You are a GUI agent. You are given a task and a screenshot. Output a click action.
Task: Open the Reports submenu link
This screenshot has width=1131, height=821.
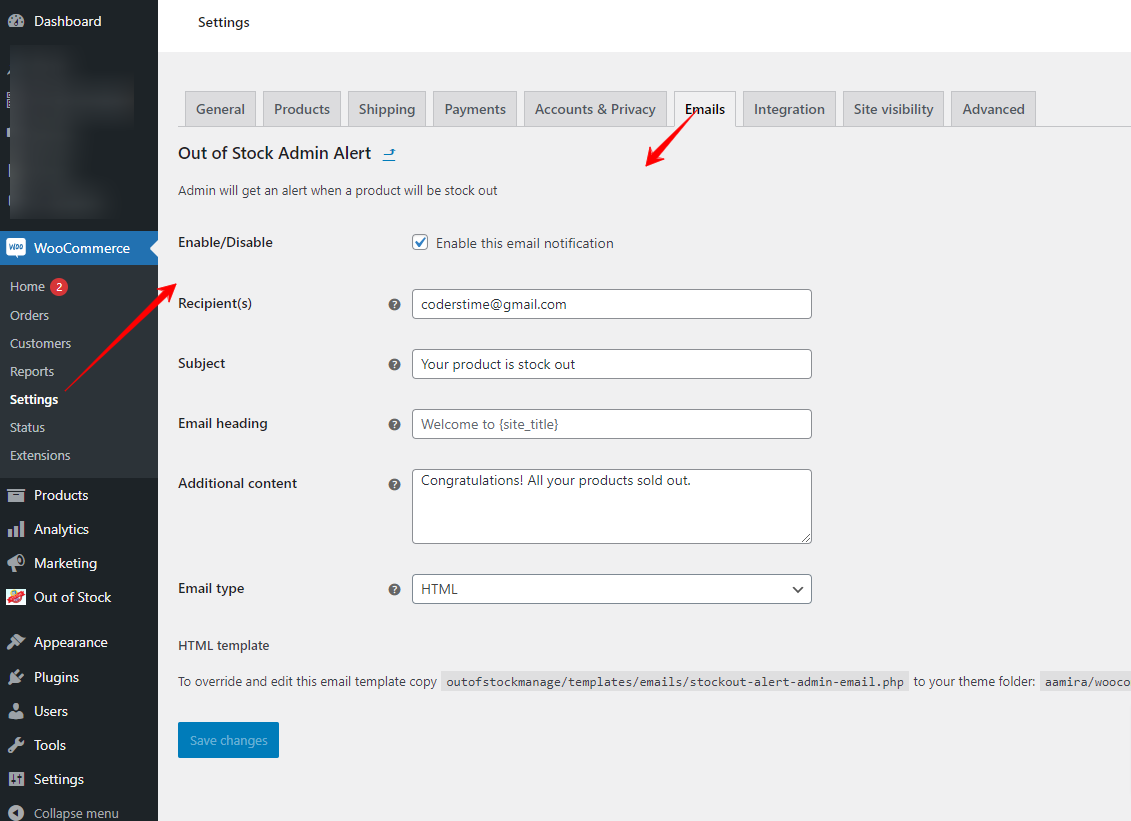(x=32, y=372)
